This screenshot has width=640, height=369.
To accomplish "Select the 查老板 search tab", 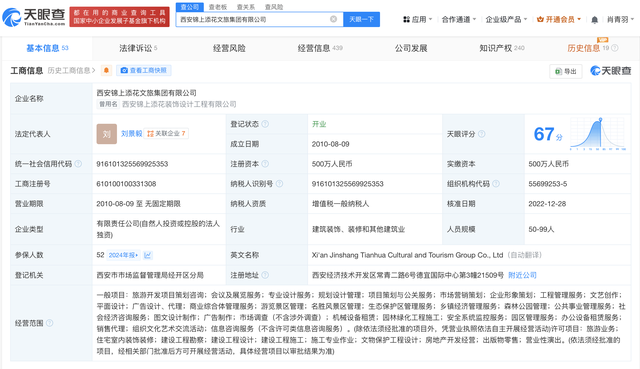I will click(x=218, y=7).
